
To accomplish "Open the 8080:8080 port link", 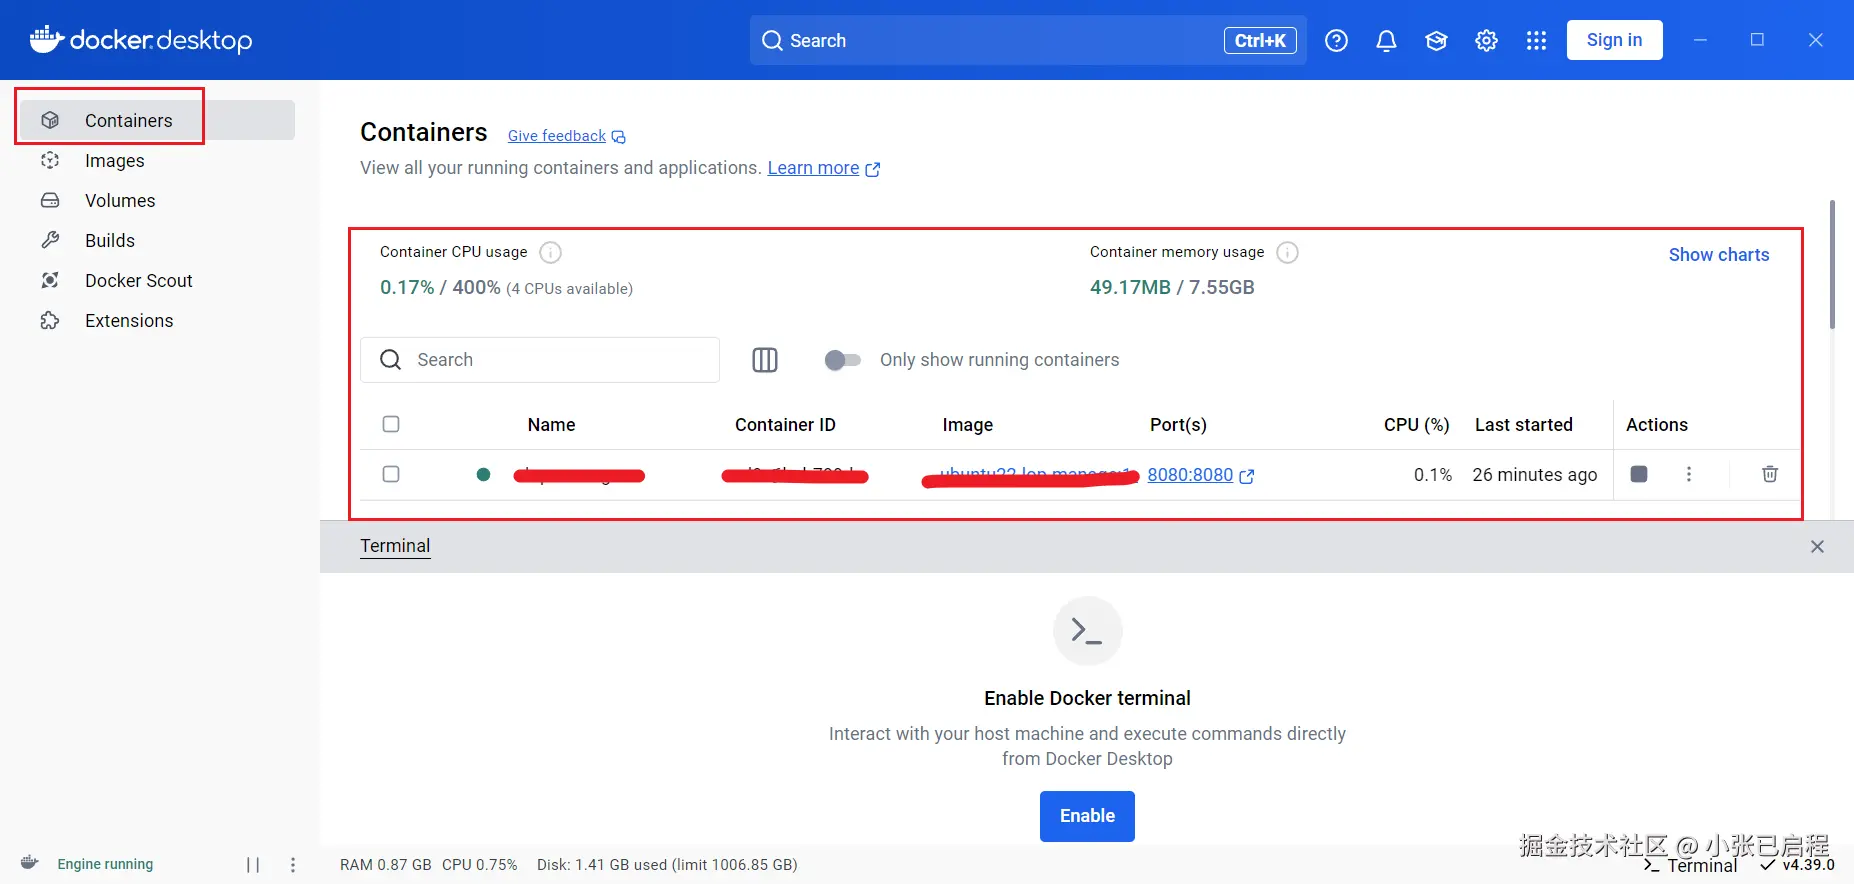I will coord(1190,475).
